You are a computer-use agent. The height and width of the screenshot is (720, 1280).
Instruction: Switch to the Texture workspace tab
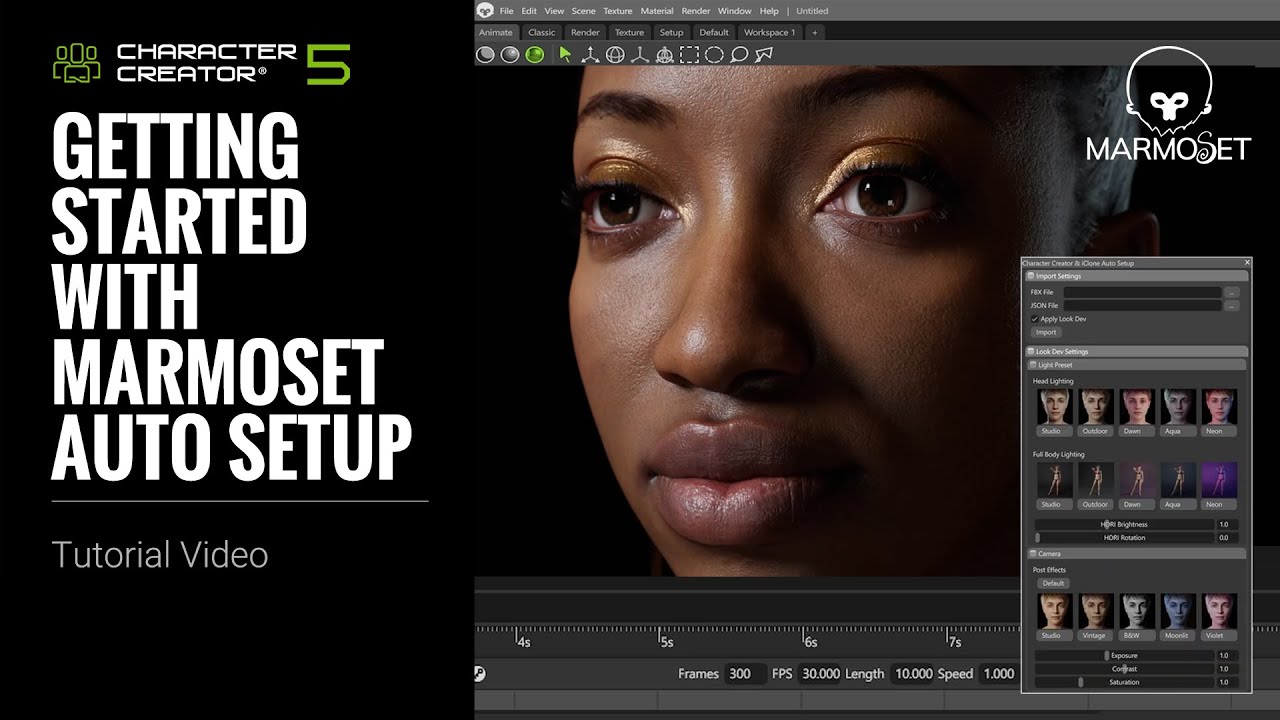tap(629, 32)
